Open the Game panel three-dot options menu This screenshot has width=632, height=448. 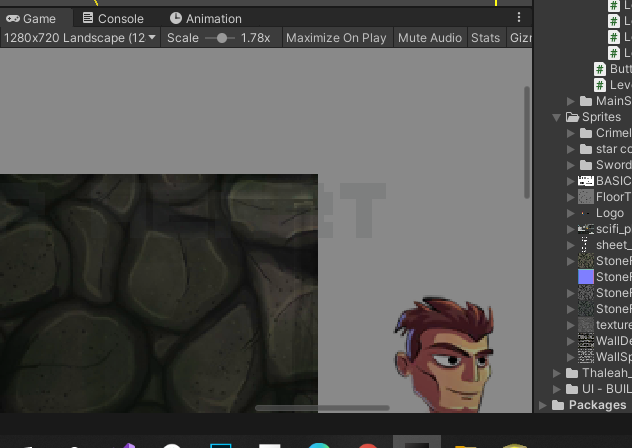coord(519,17)
